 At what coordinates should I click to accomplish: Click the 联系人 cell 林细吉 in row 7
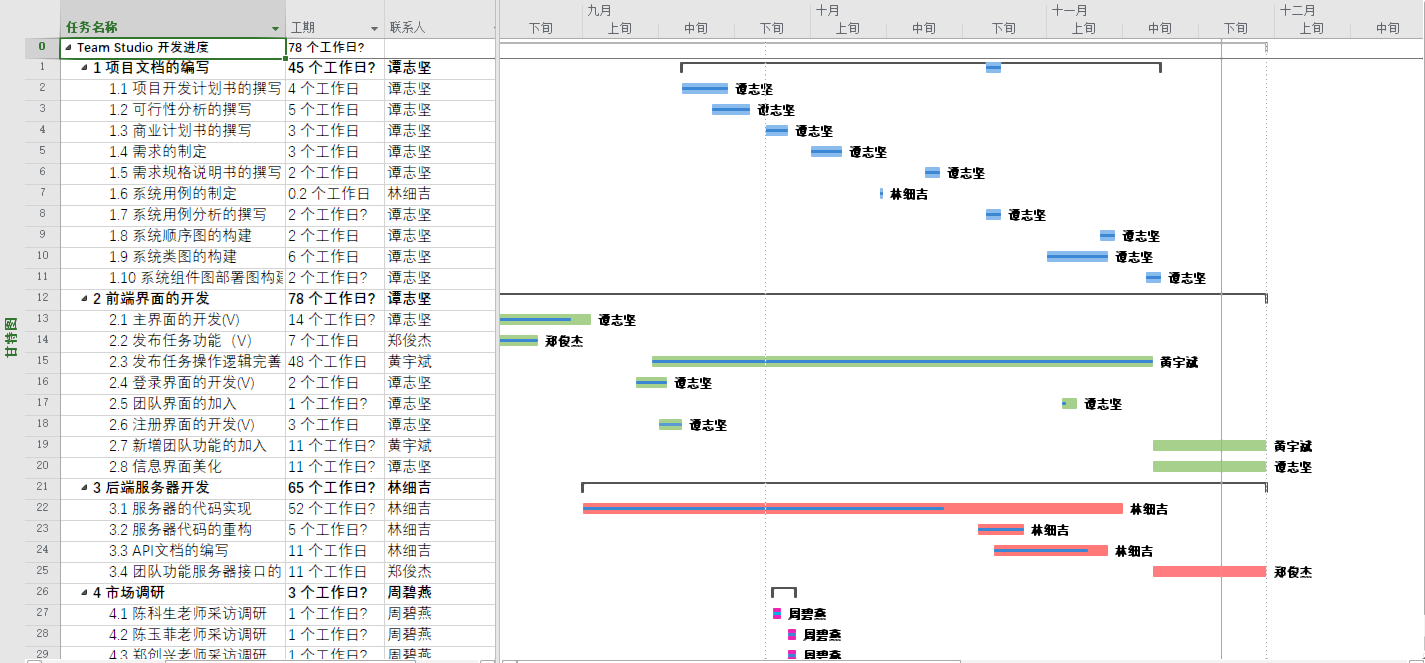(x=438, y=193)
